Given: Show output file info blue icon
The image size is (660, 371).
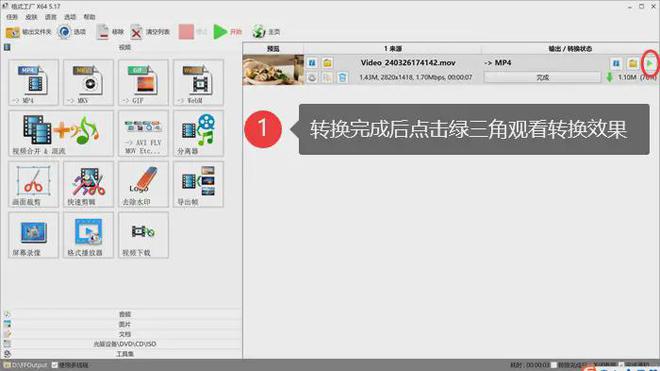Looking at the screenshot, I should click(x=616, y=64).
